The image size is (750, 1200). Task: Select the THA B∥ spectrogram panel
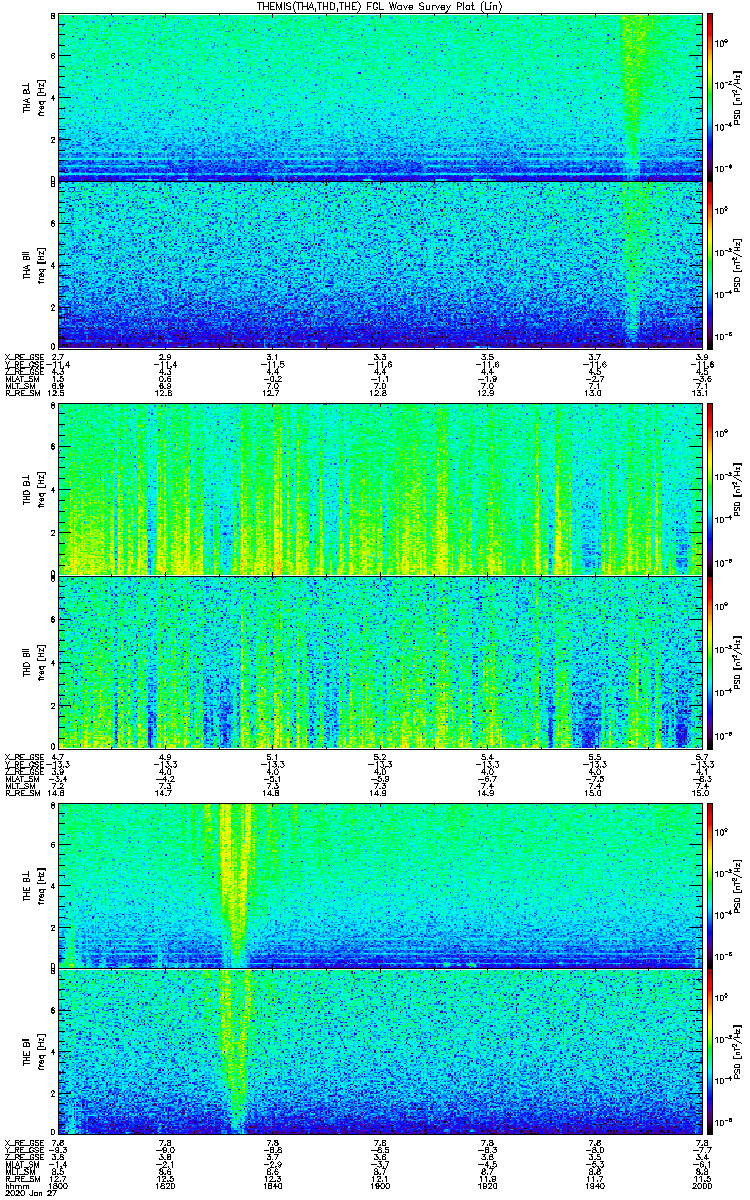coord(379,264)
